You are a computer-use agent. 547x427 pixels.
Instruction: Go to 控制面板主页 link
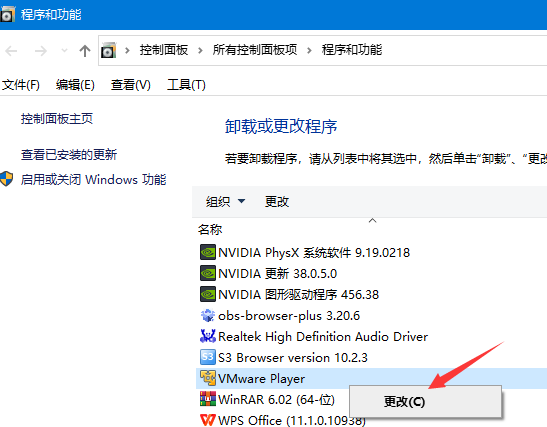(x=57, y=119)
